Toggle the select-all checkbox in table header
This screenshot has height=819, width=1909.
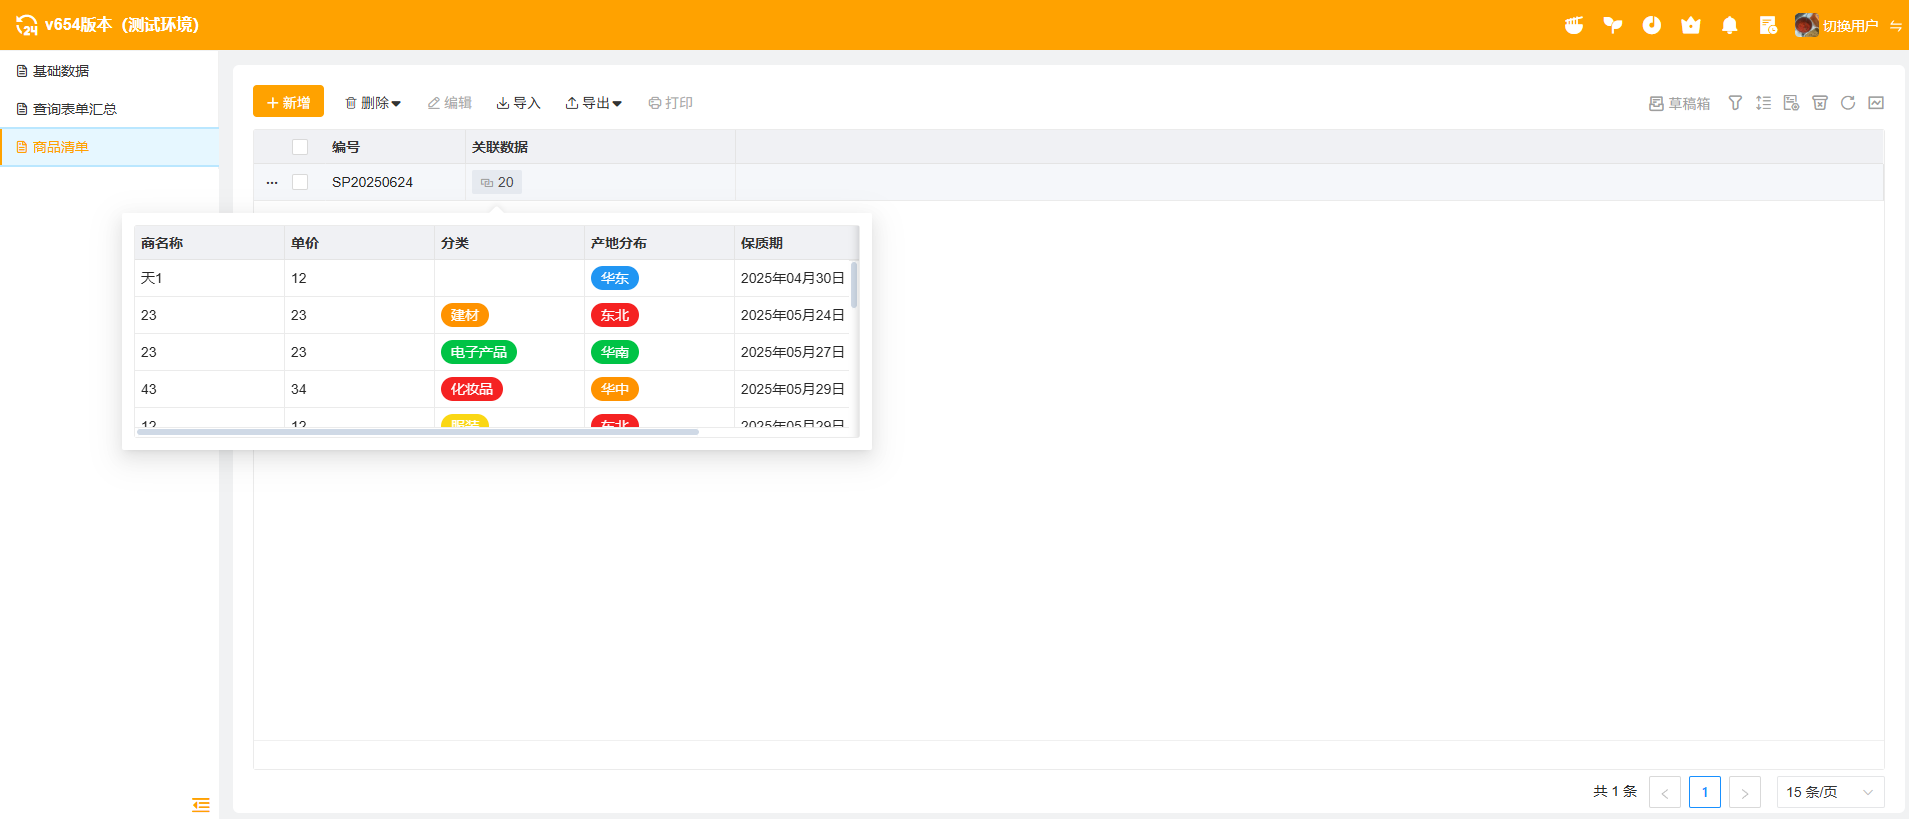(x=300, y=147)
